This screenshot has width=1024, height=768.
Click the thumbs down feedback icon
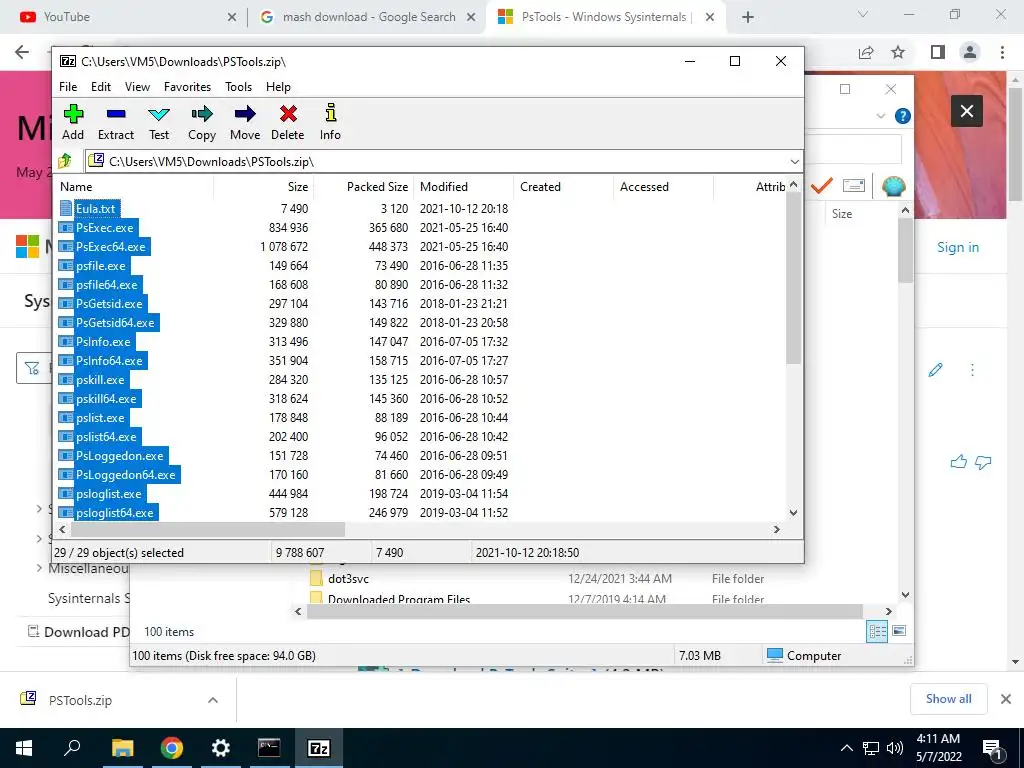pos(983,462)
